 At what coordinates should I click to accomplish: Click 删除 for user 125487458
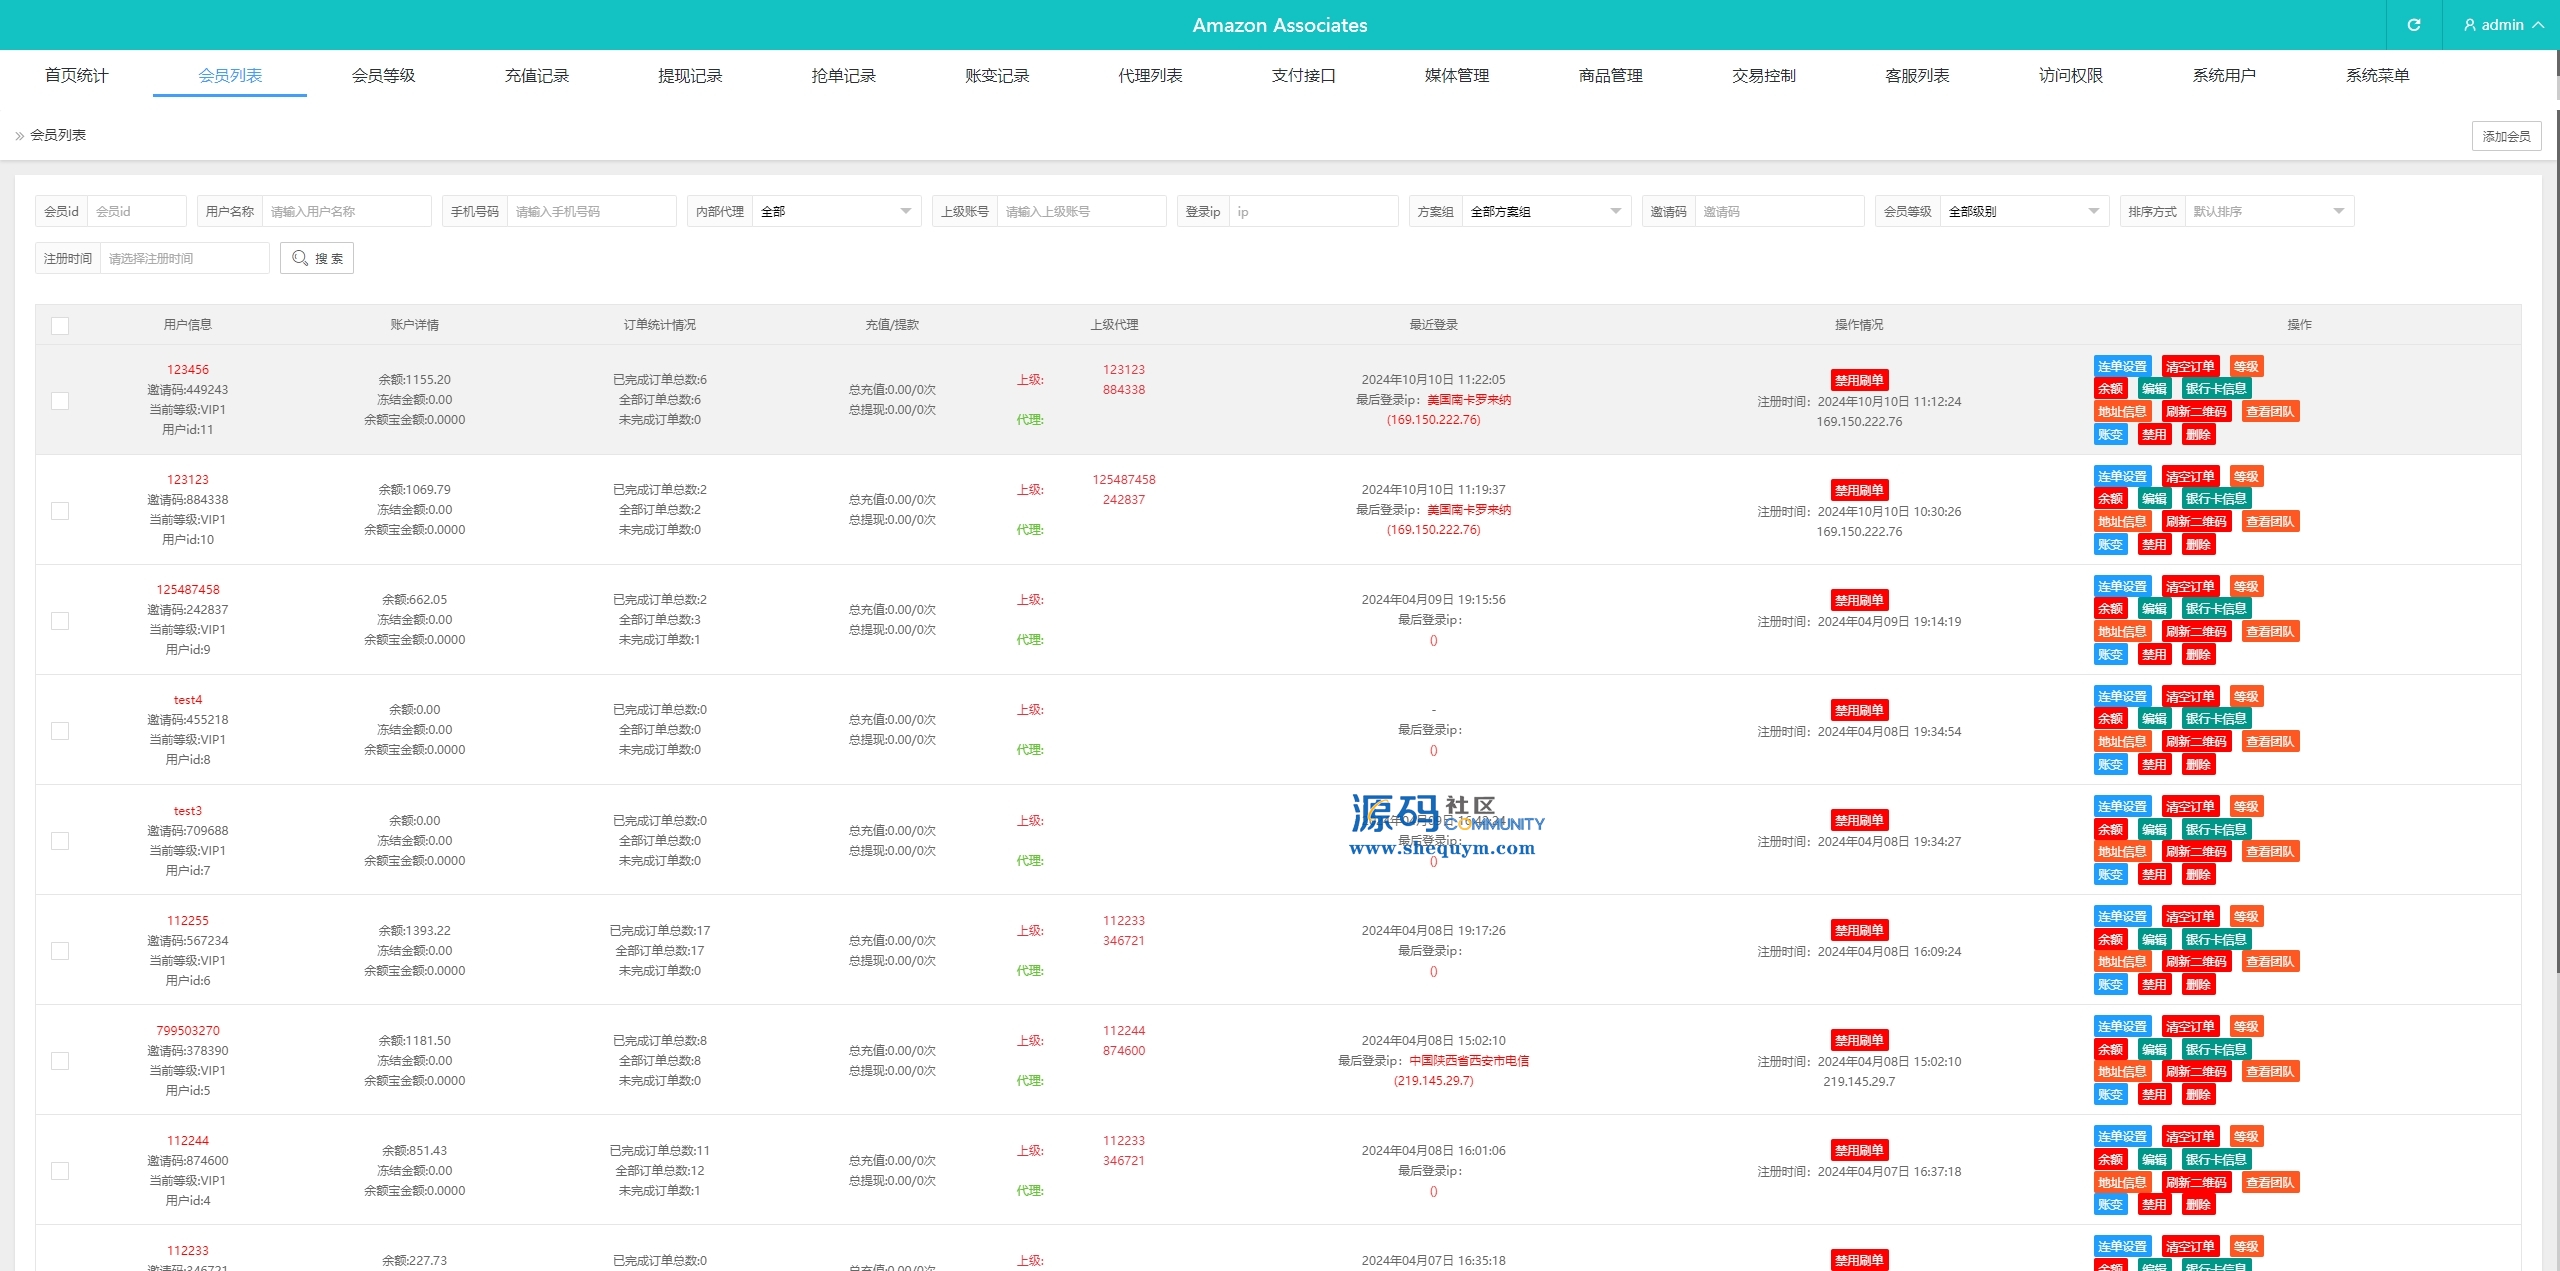pos(2198,655)
